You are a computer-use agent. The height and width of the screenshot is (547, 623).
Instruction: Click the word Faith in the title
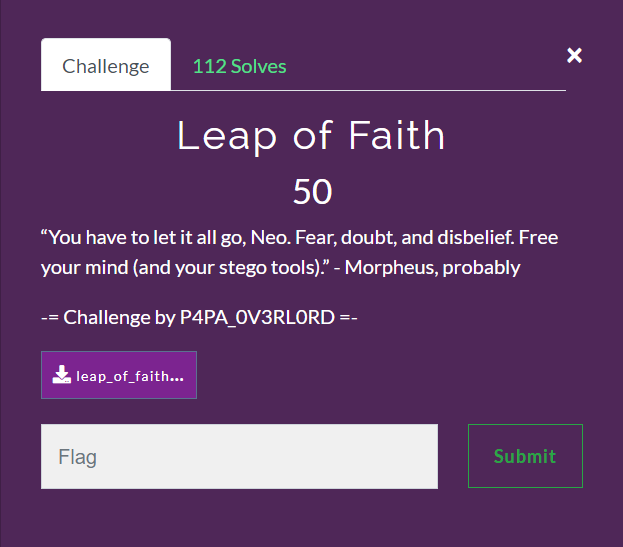click(x=397, y=135)
